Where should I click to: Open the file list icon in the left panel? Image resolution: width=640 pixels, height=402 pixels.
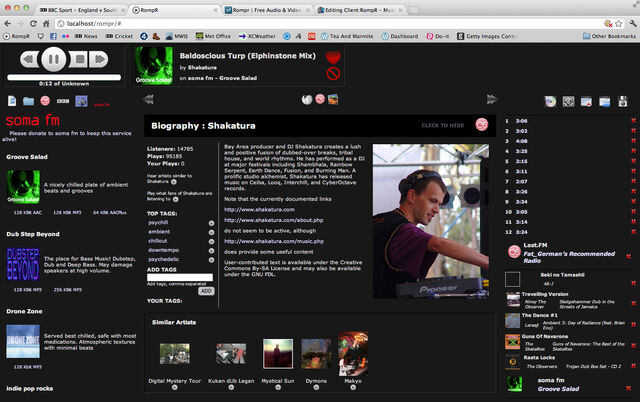[x=12, y=100]
